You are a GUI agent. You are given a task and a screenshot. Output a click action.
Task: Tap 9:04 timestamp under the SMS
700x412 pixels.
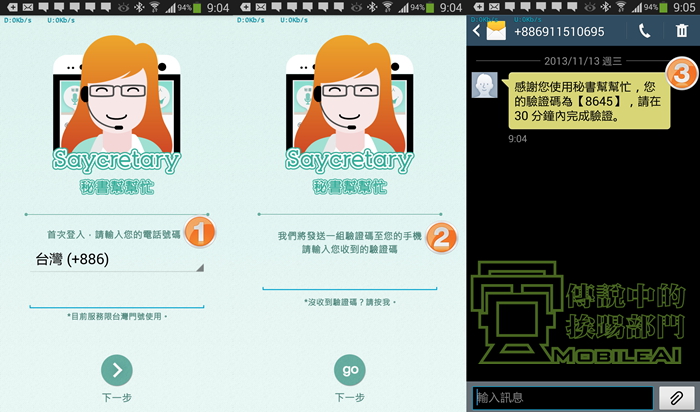[517, 139]
